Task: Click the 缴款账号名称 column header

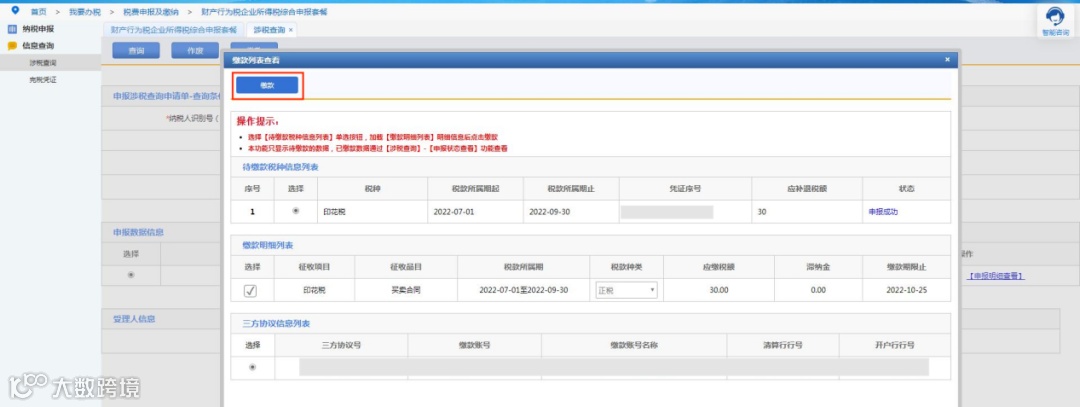Action: [634, 345]
